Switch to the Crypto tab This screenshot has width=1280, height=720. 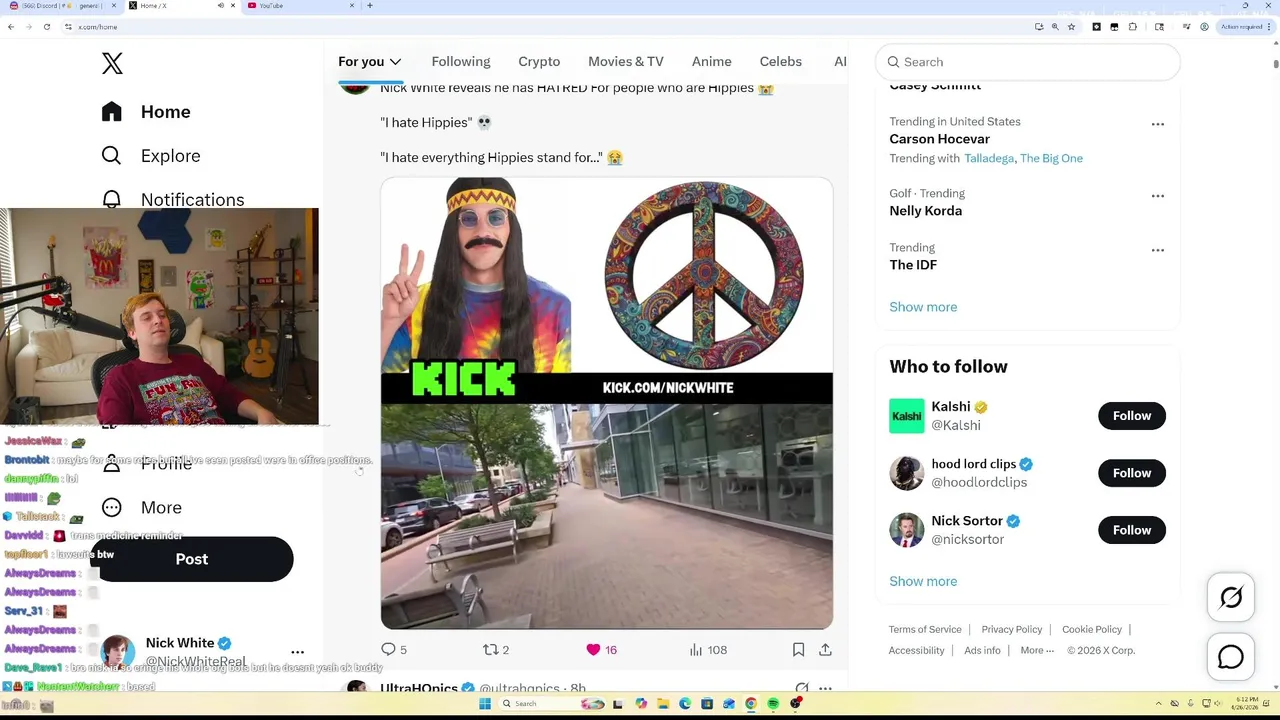pos(539,62)
